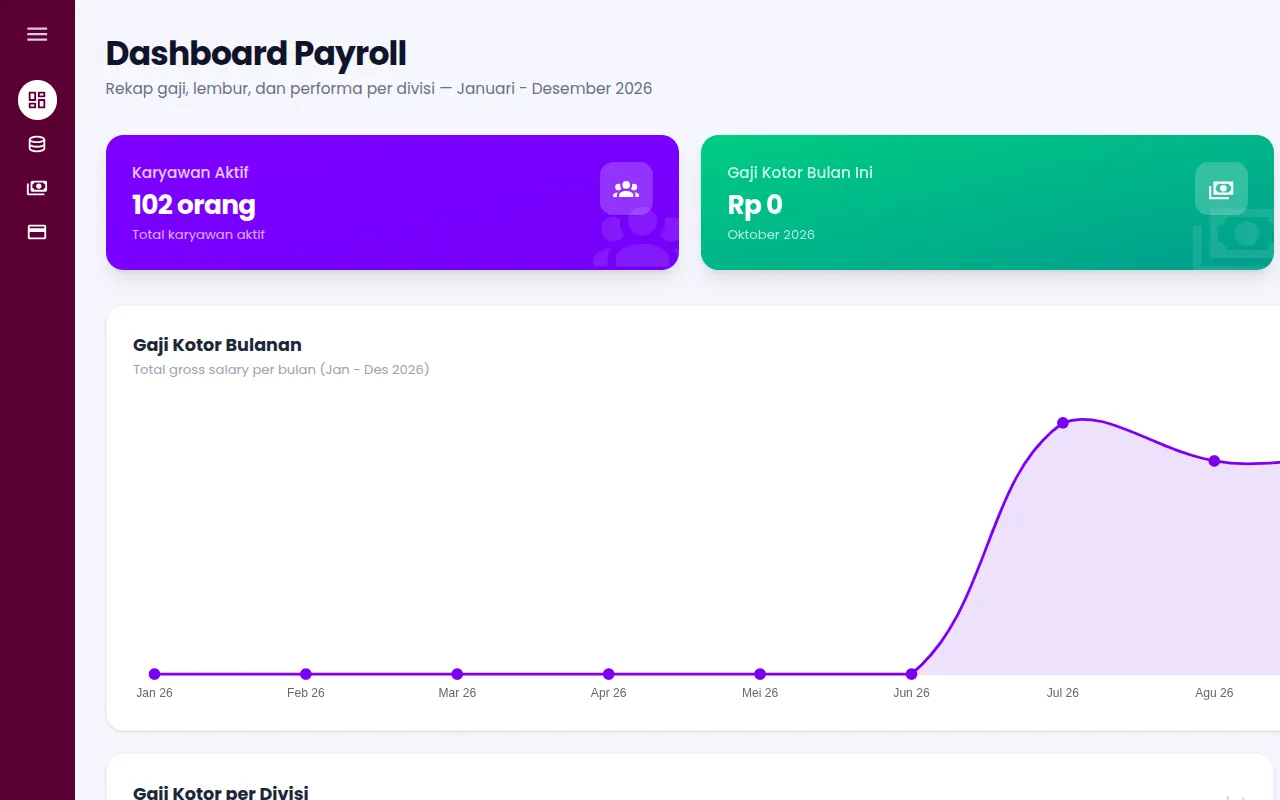Image resolution: width=1280 pixels, height=800 pixels.
Task: Click the 'Total karyawan aktif' caption
Action: [x=198, y=235]
